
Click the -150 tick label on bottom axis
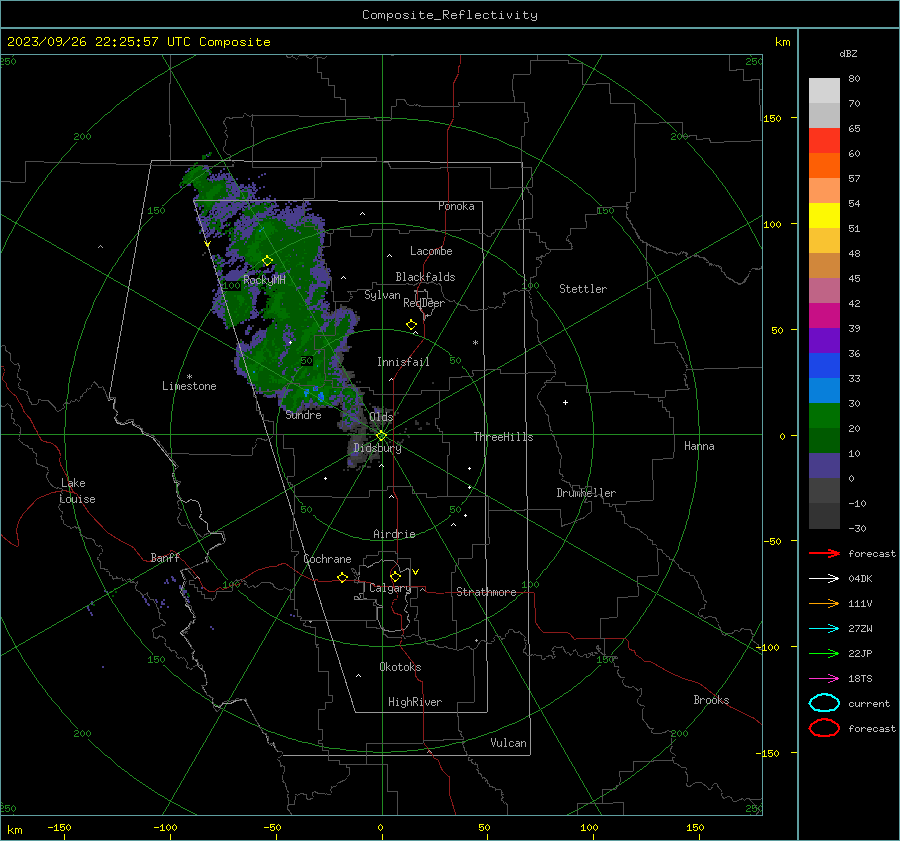point(59,827)
